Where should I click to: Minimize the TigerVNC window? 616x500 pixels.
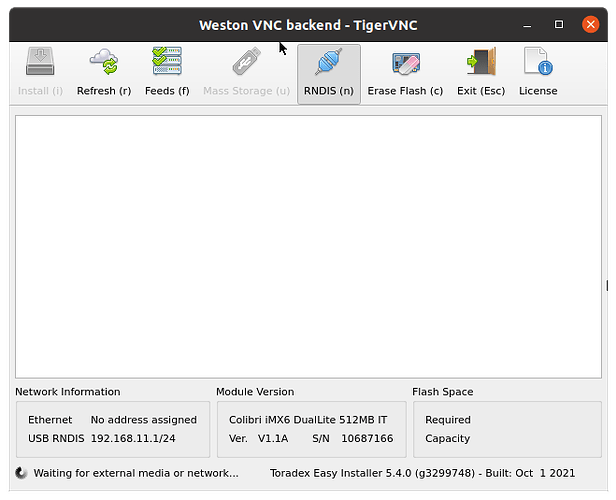pyautogui.click(x=527, y=26)
